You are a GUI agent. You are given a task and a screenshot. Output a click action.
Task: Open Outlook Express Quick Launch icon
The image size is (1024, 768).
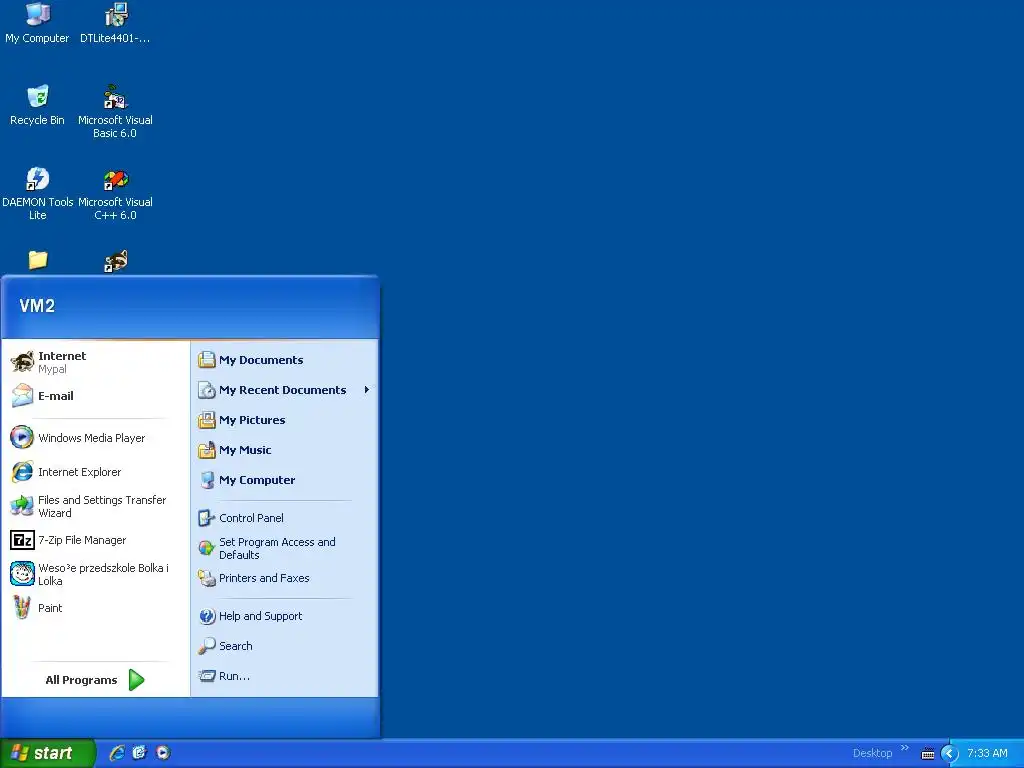pyautogui.click(x=140, y=753)
